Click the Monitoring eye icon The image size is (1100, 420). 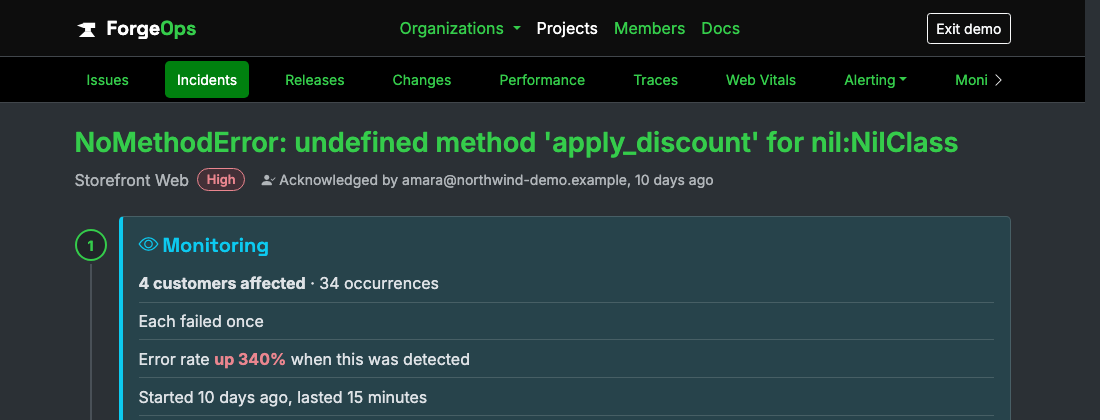(x=148, y=245)
